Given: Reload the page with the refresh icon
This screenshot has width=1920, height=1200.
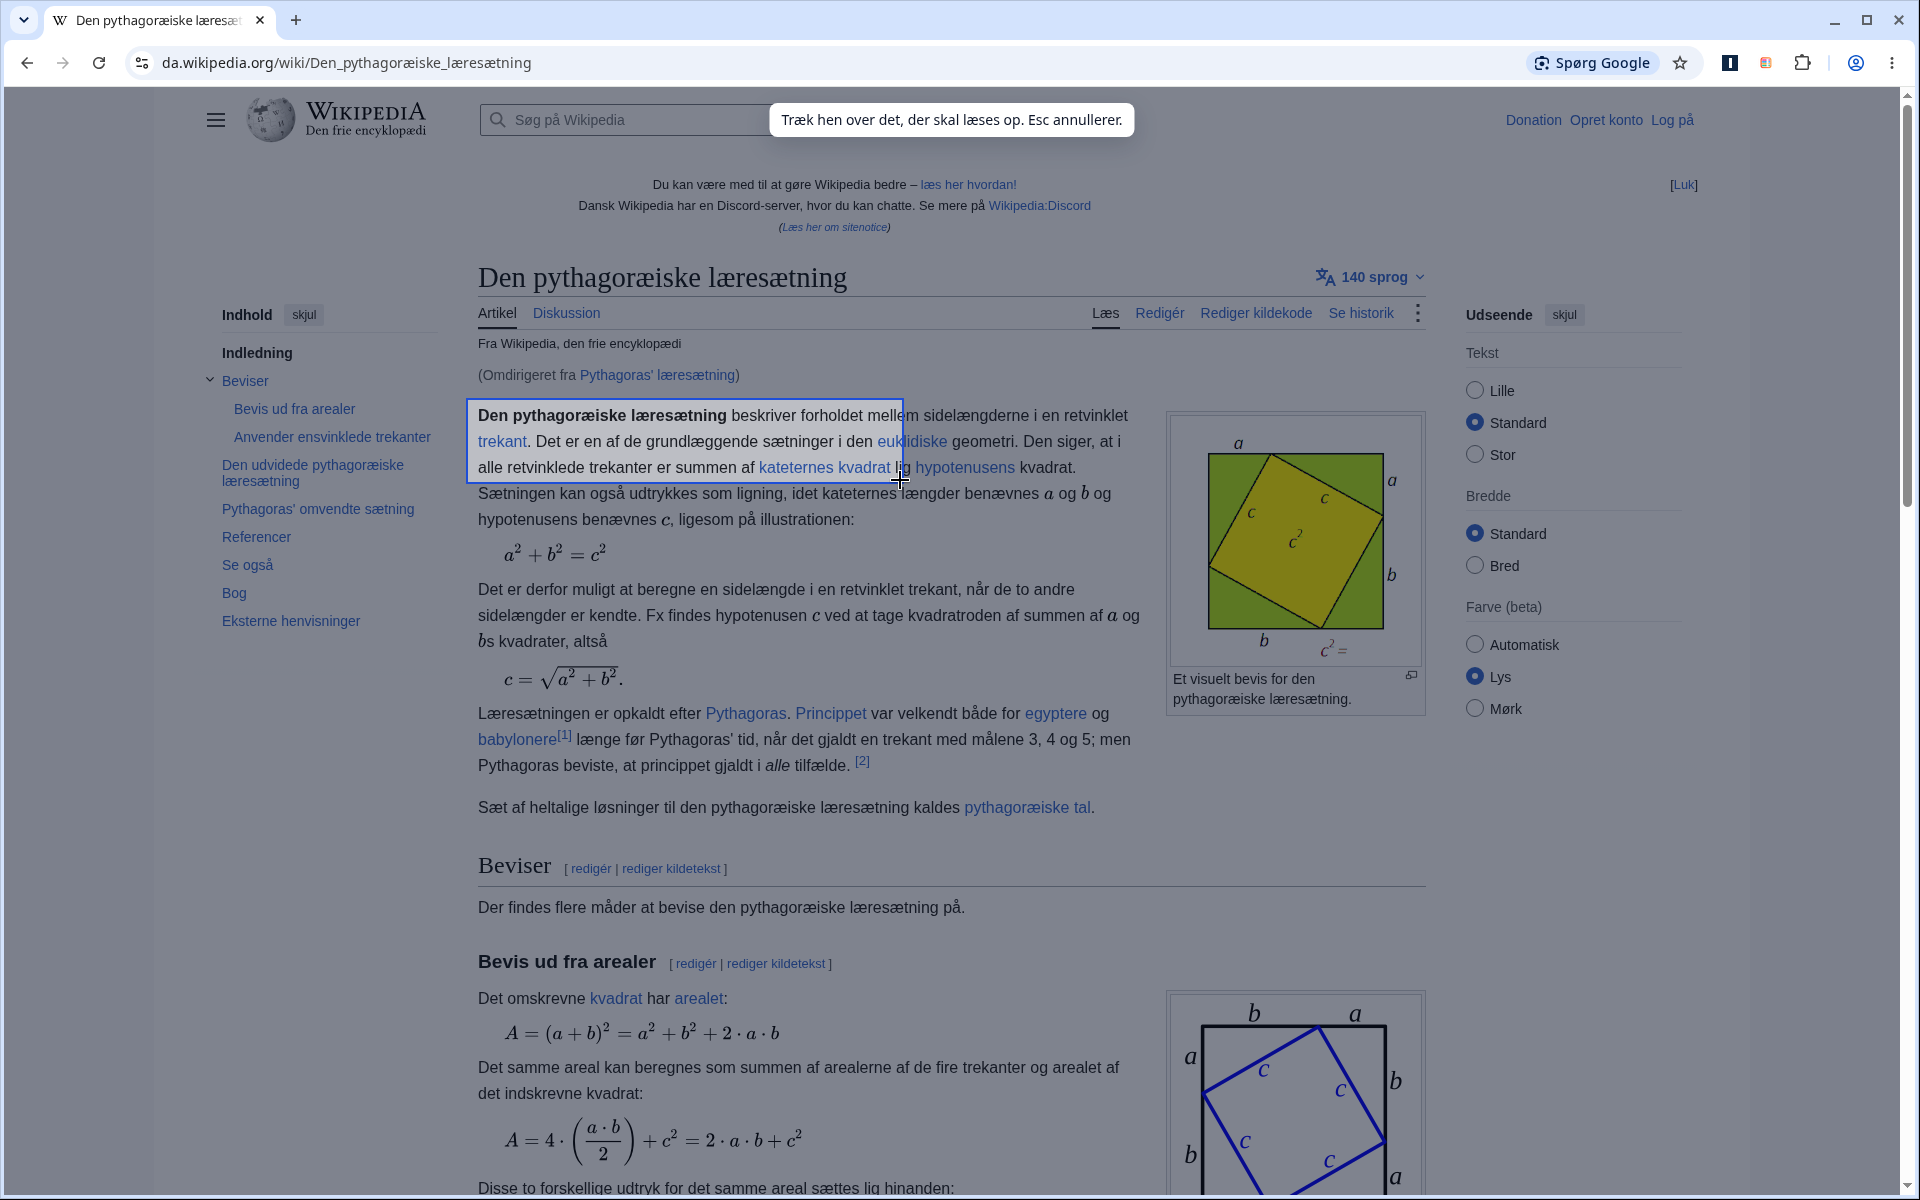Looking at the screenshot, I should pyautogui.click(x=99, y=63).
